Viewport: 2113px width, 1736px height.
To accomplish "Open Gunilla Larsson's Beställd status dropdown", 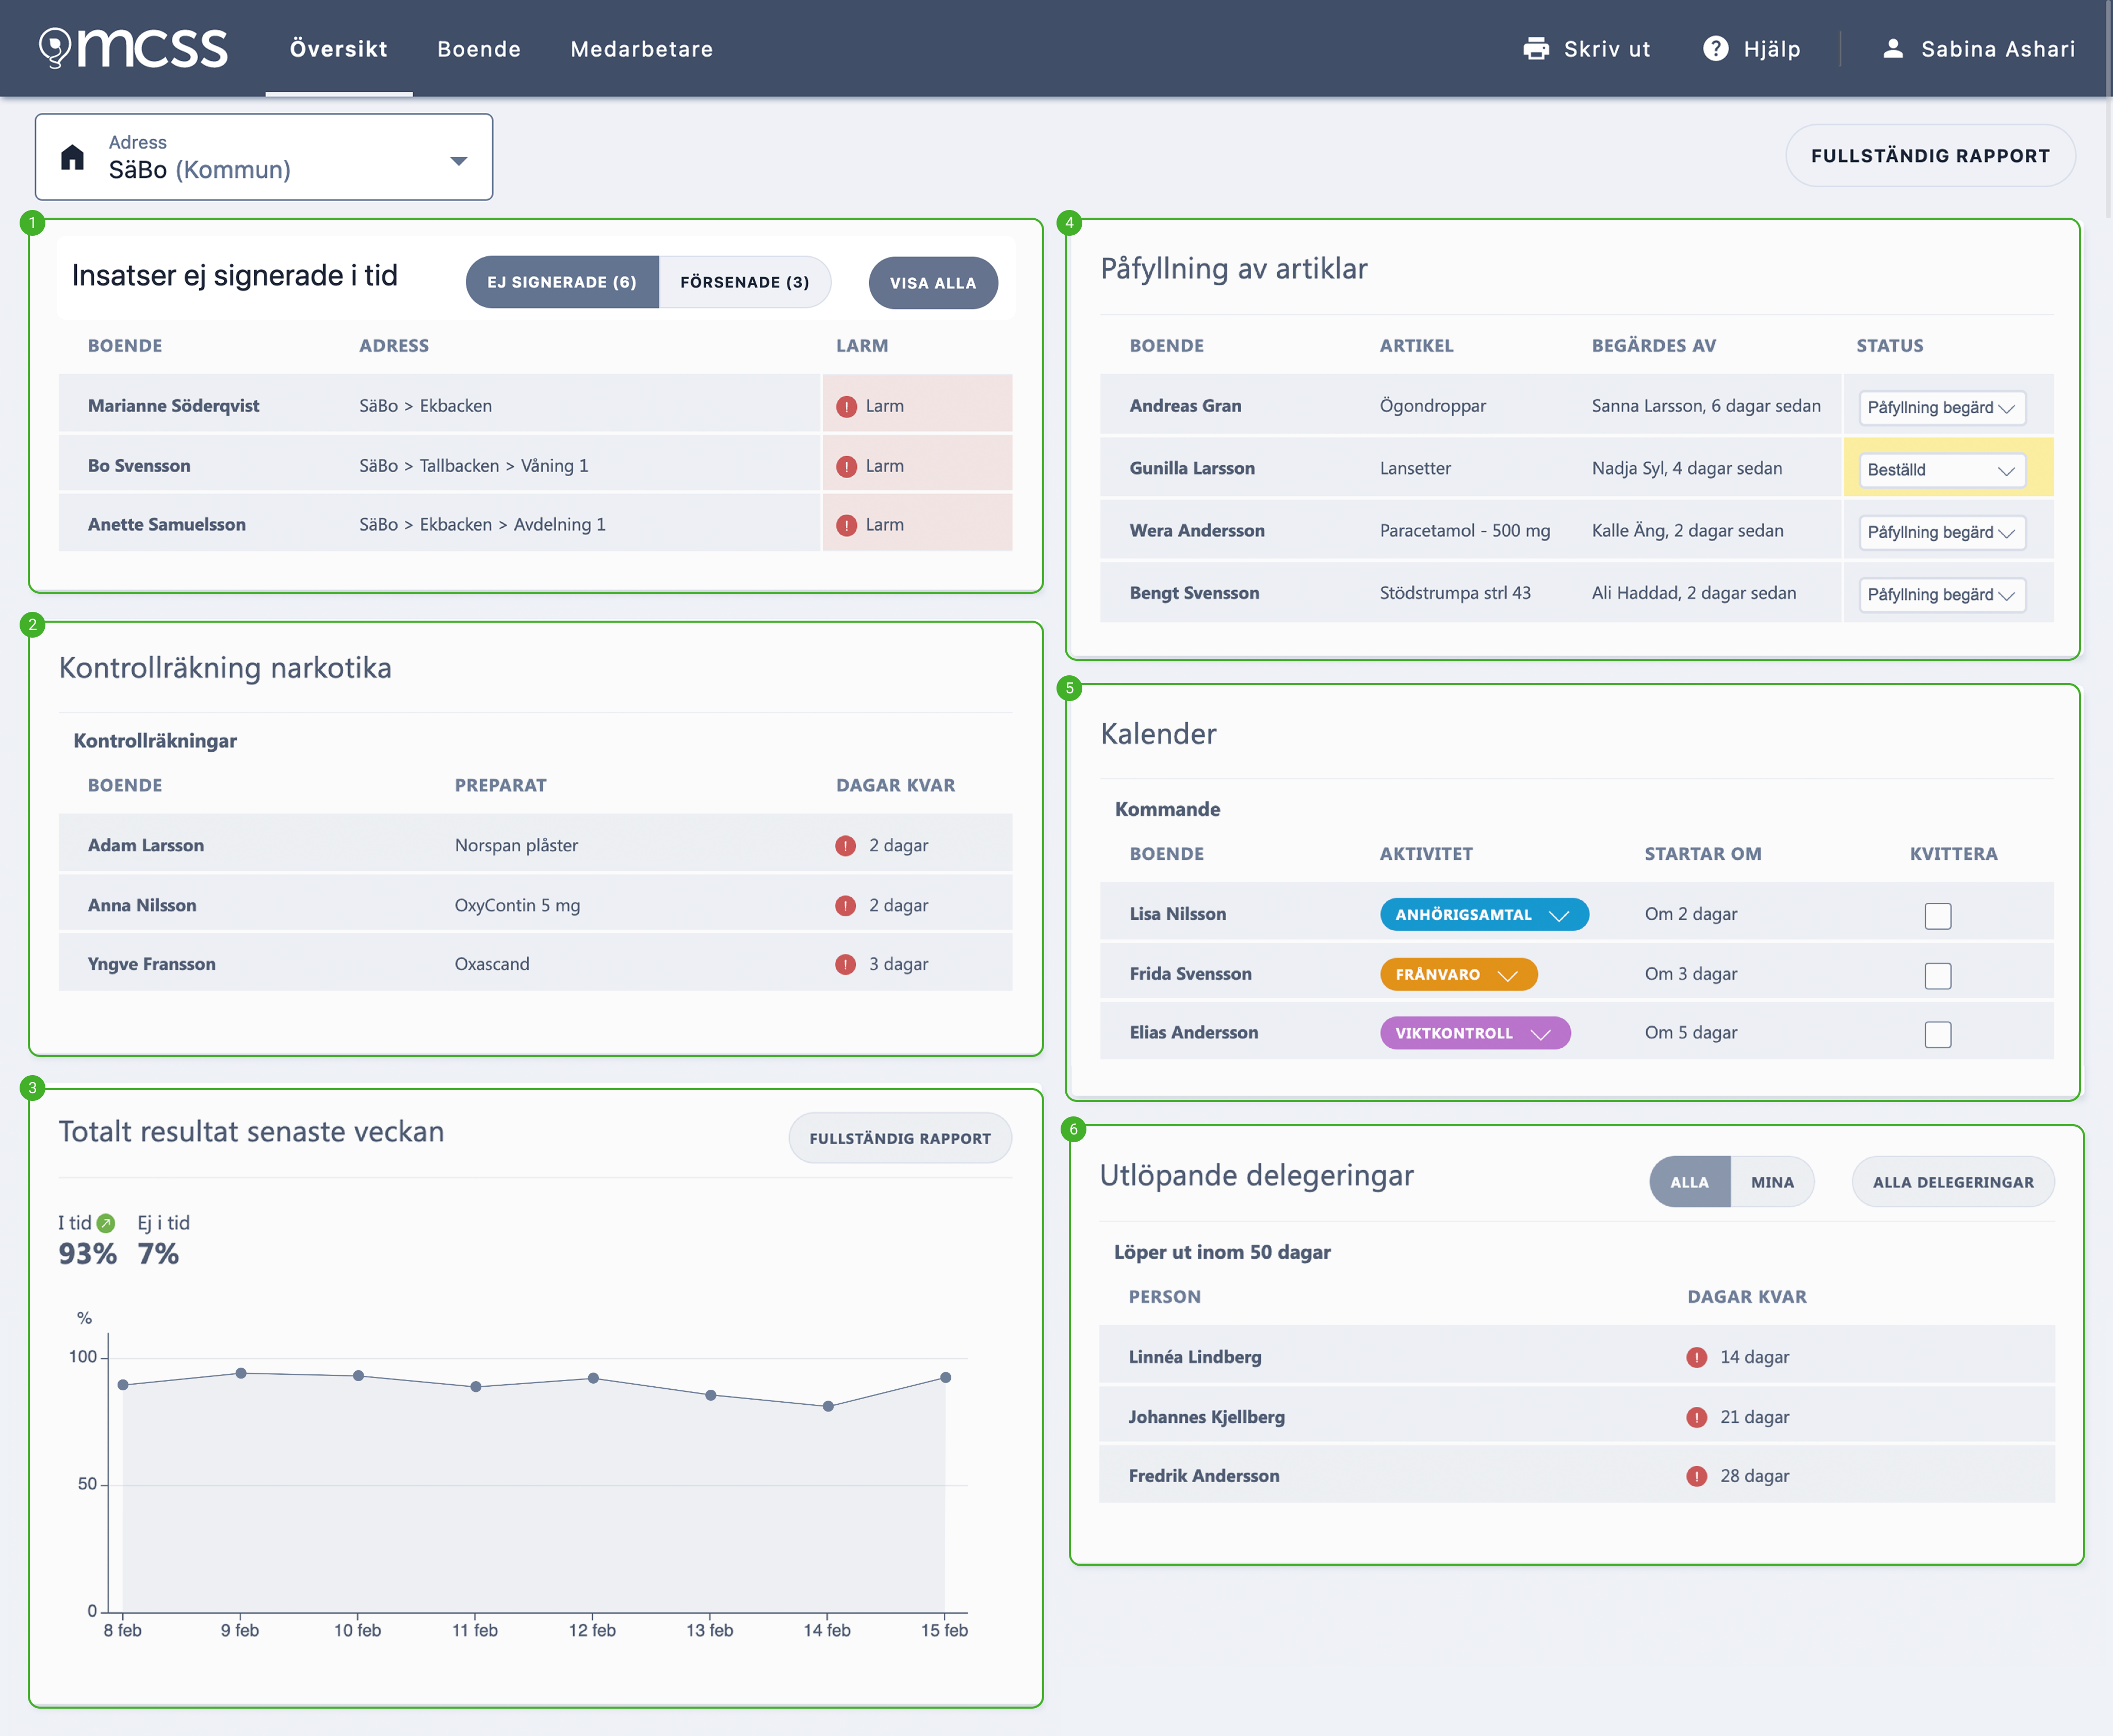I will tap(1941, 470).
